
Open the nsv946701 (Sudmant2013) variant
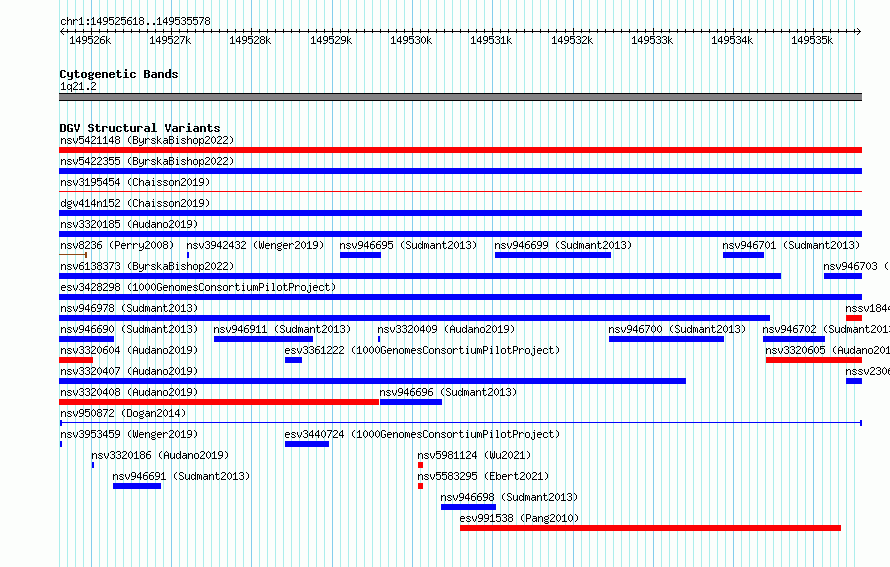tap(791, 245)
